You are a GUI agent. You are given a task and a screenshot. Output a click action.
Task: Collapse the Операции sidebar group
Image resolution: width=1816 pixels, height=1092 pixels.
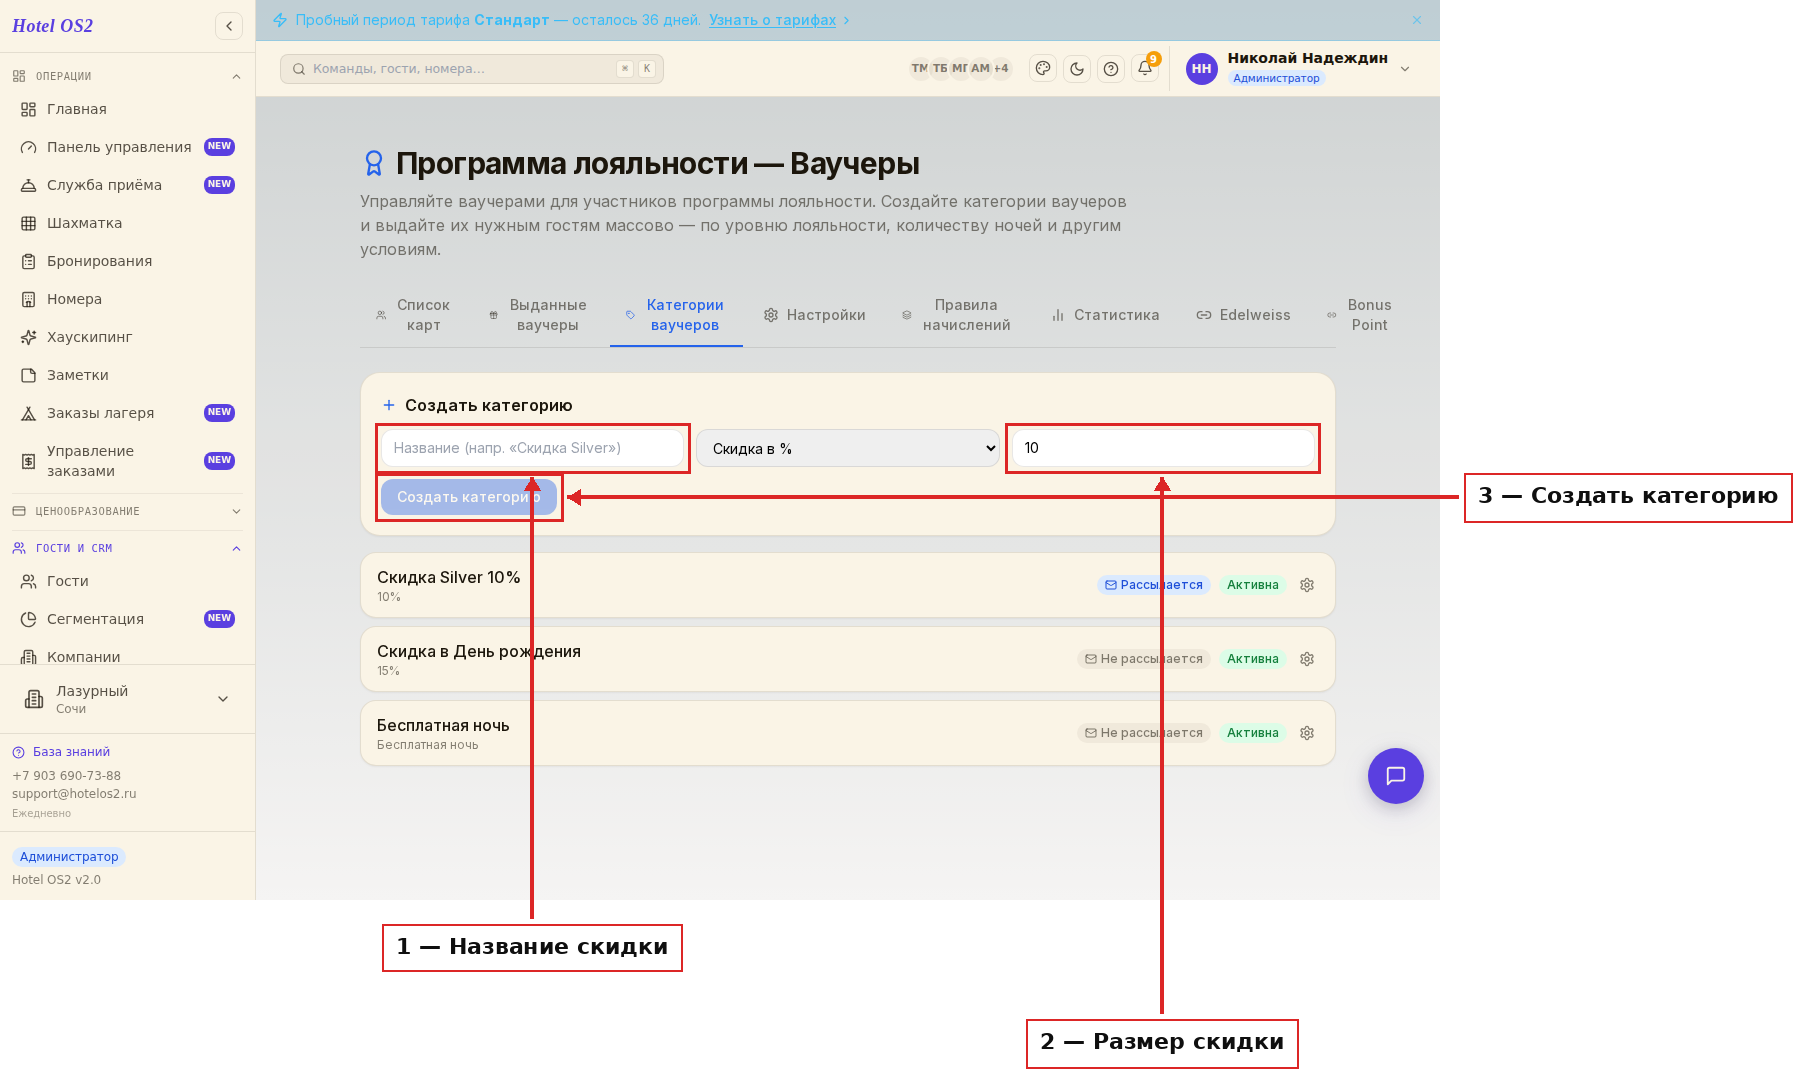click(x=127, y=76)
